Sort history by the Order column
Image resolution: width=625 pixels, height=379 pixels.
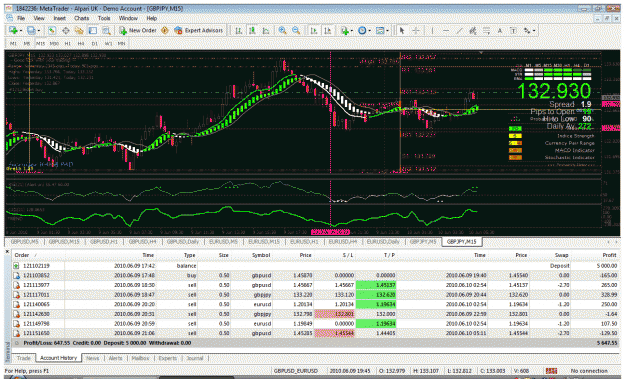pyautogui.click(x=22, y=255)
